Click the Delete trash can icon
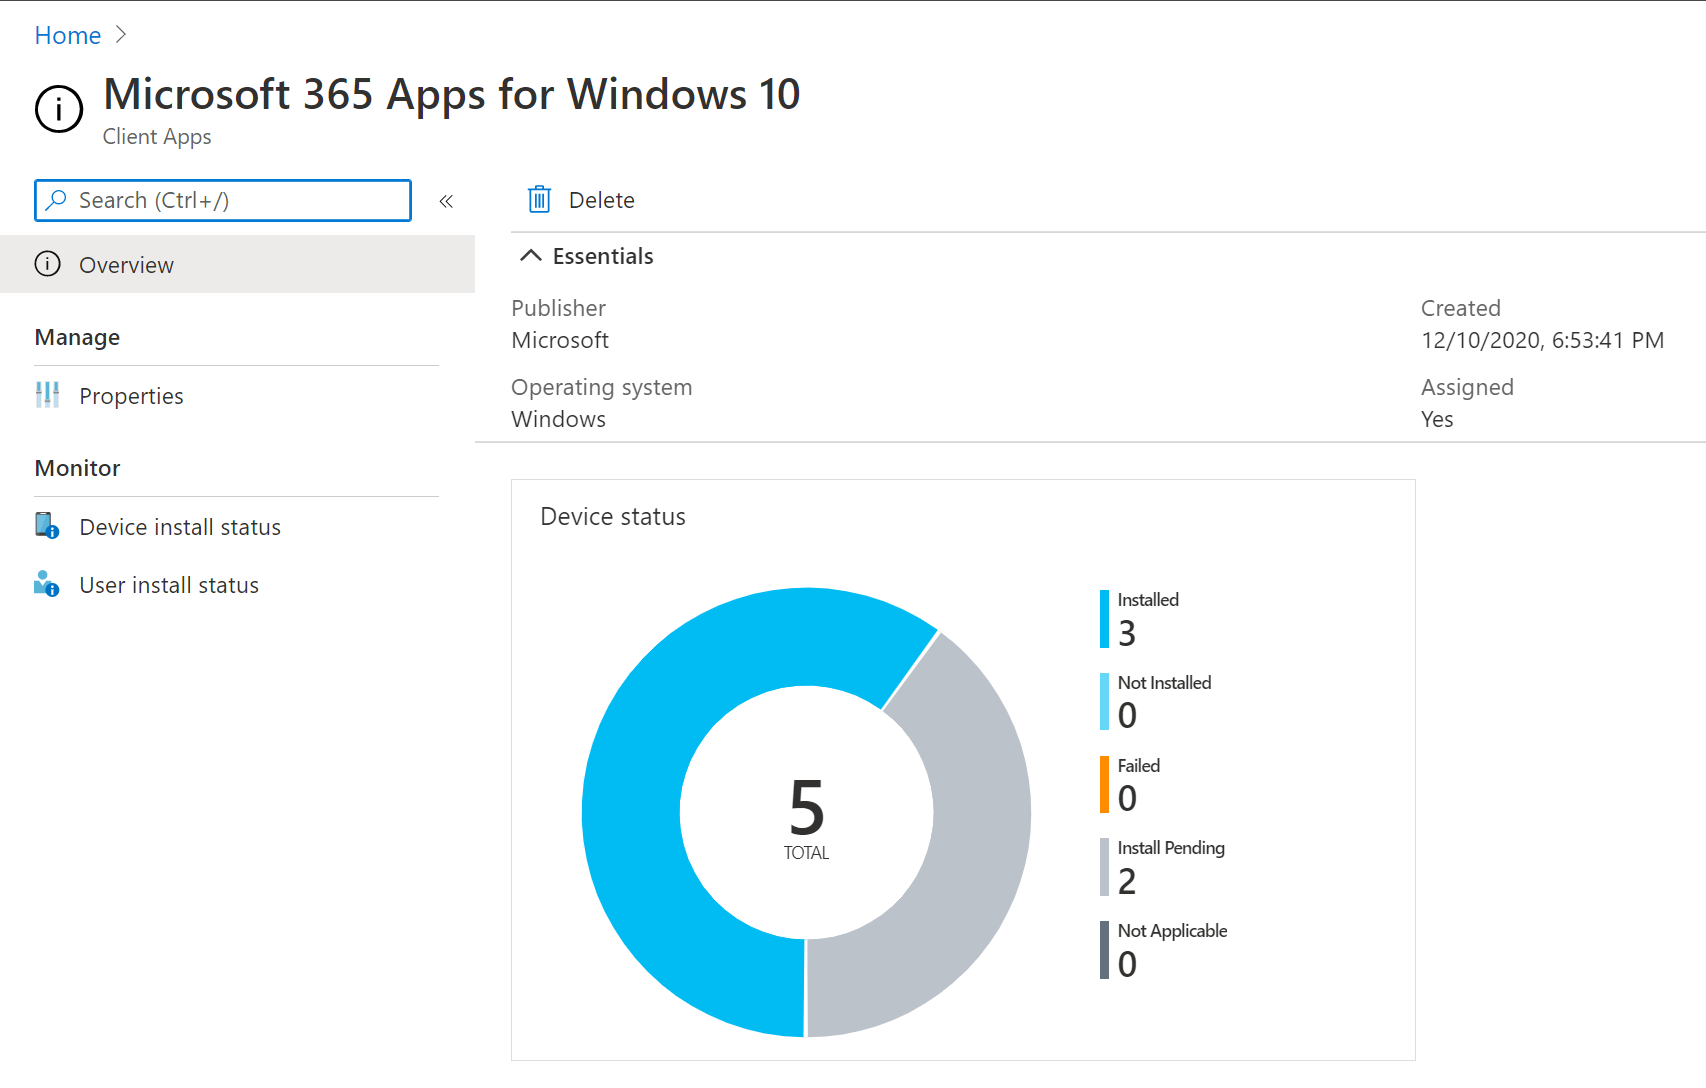 pyautogui.click(x=539, y=200)
